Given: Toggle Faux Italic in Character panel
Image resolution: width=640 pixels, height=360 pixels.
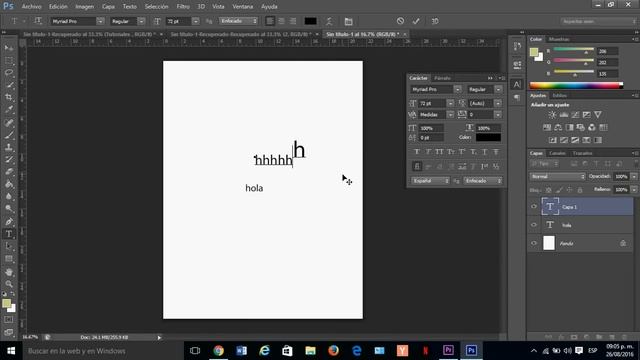Looking at the screenshot, I should (428, 152).
